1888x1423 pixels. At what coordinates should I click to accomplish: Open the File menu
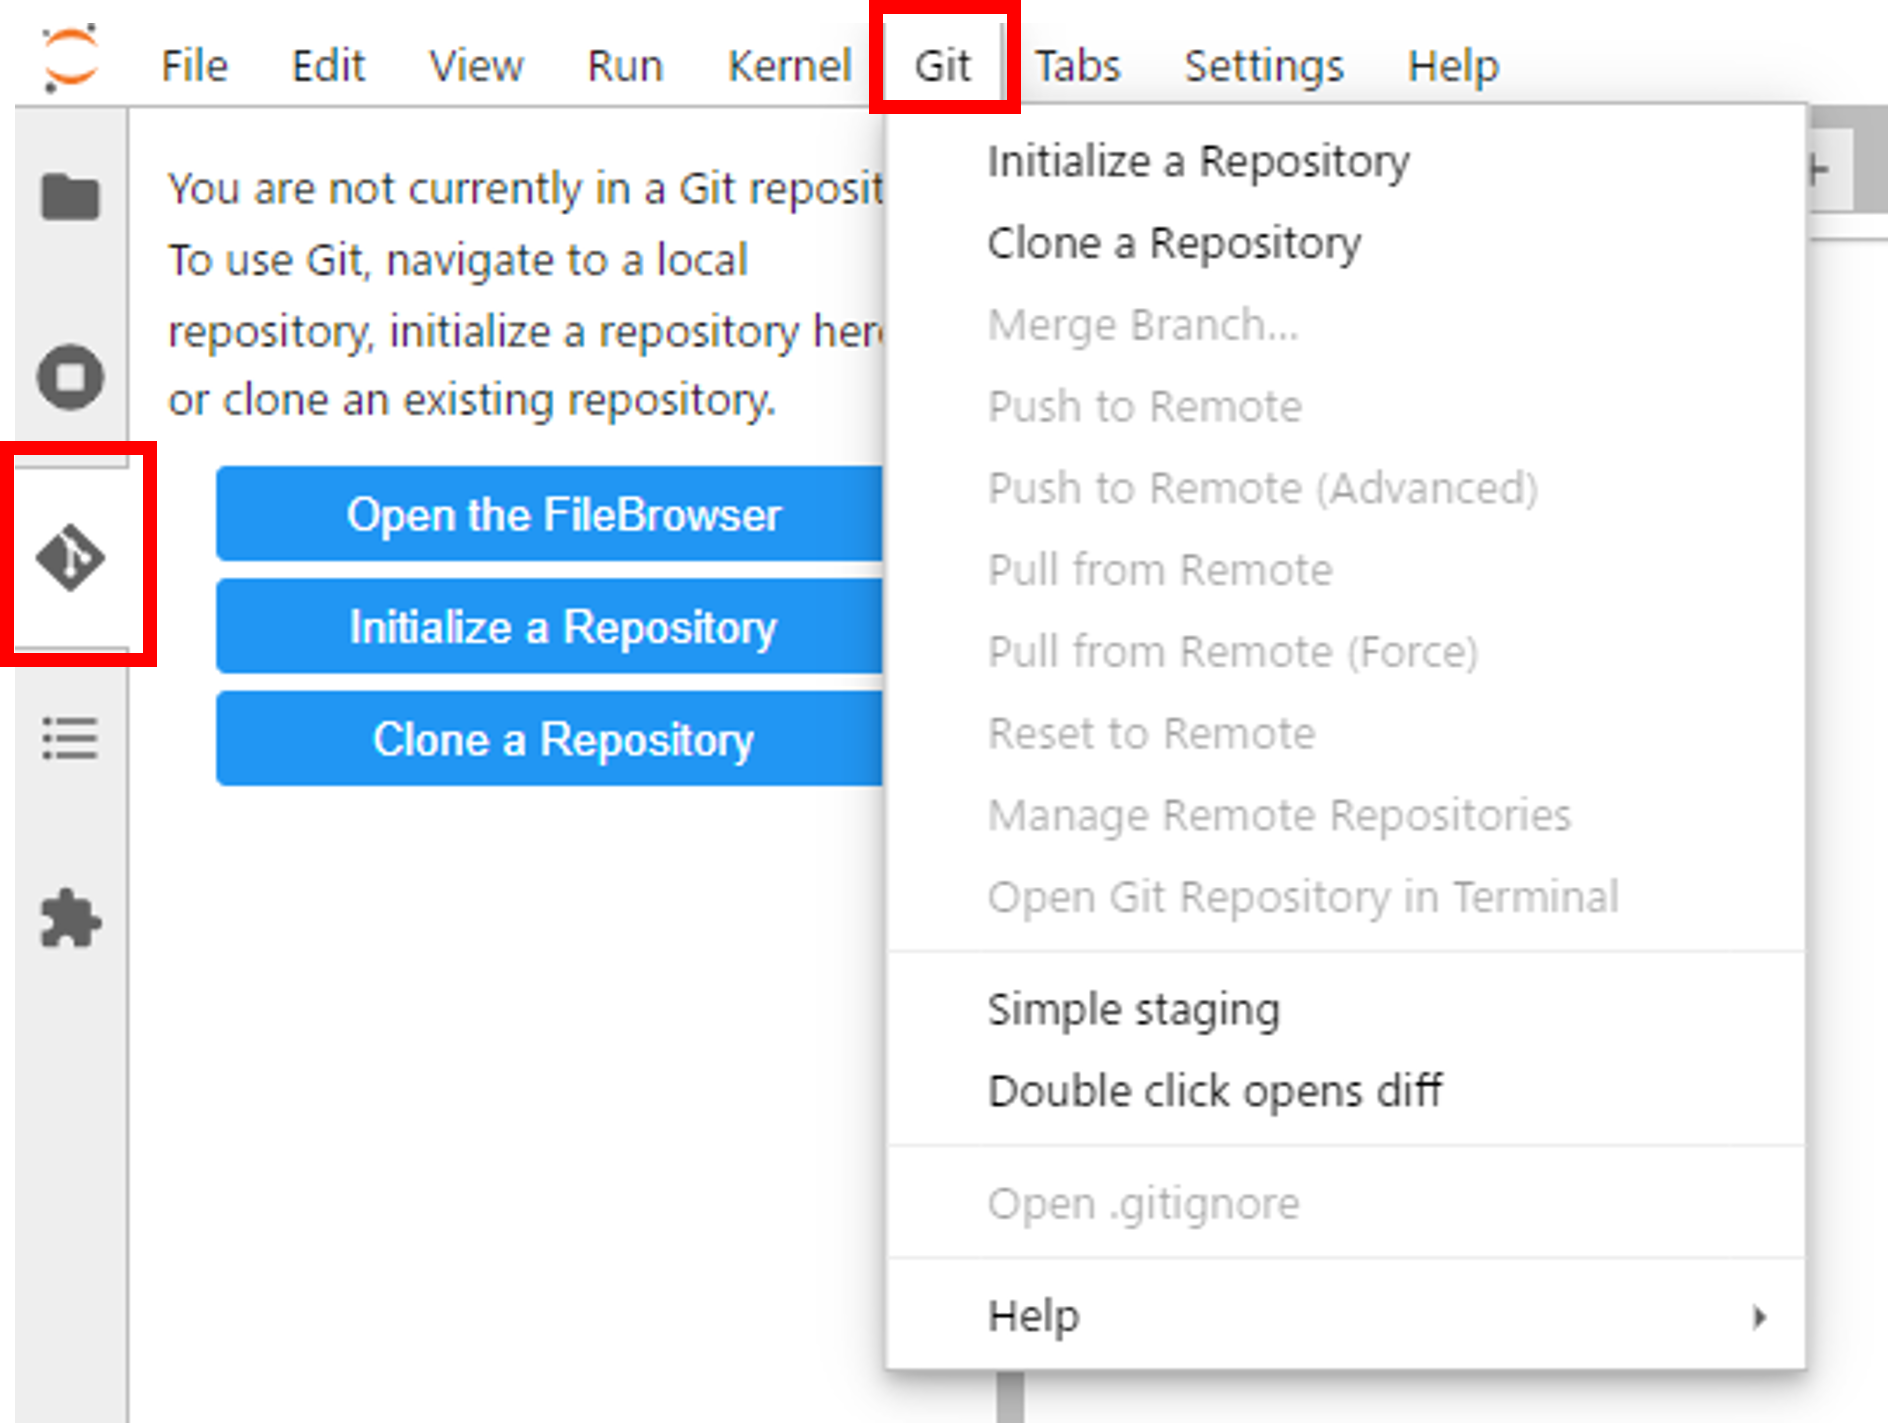click(x=194, y=66)
